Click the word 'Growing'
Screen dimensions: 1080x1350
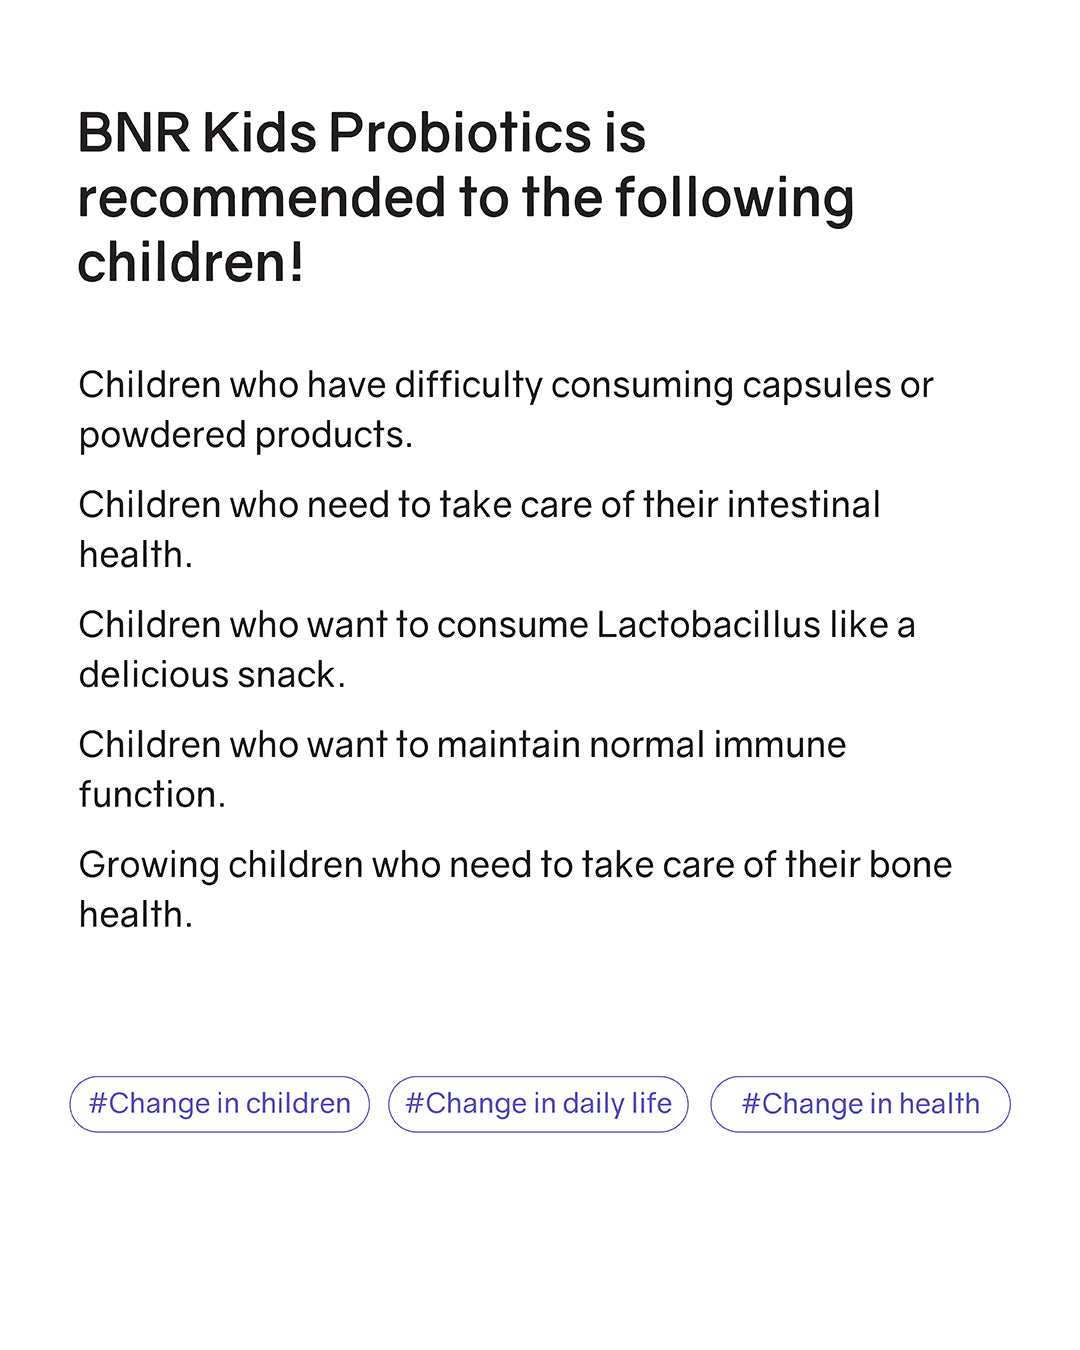point(148,866)
